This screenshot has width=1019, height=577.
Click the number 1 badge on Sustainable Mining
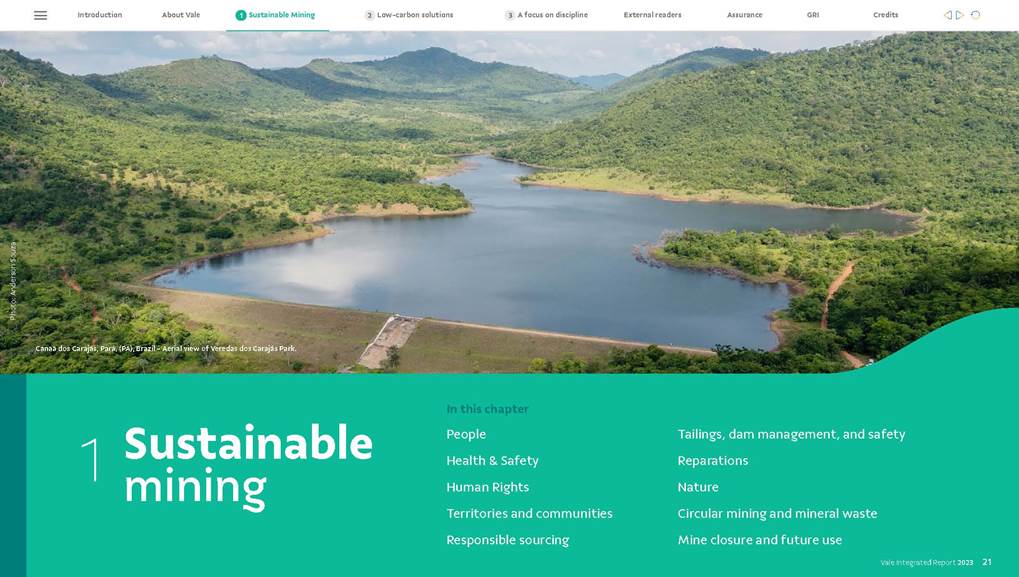(240, 15)
